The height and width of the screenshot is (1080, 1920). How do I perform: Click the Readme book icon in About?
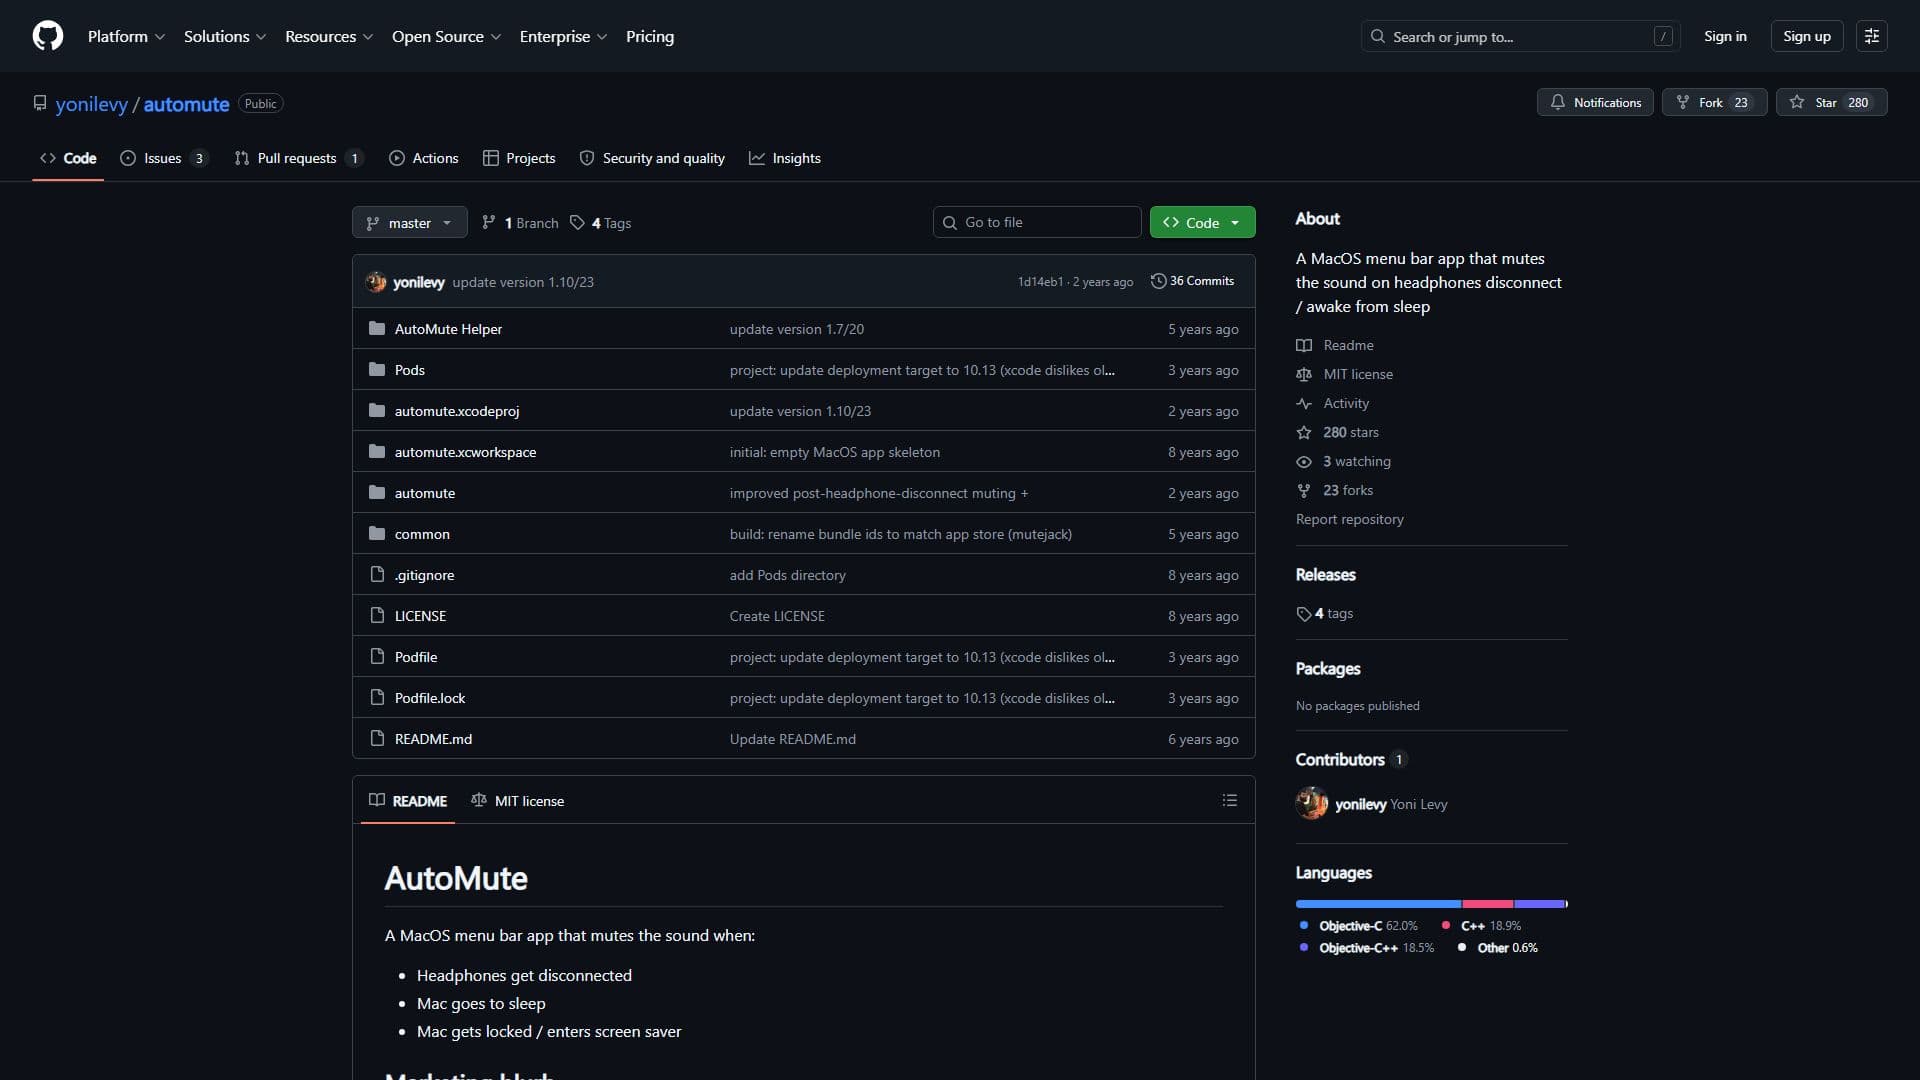(1304, 345)
